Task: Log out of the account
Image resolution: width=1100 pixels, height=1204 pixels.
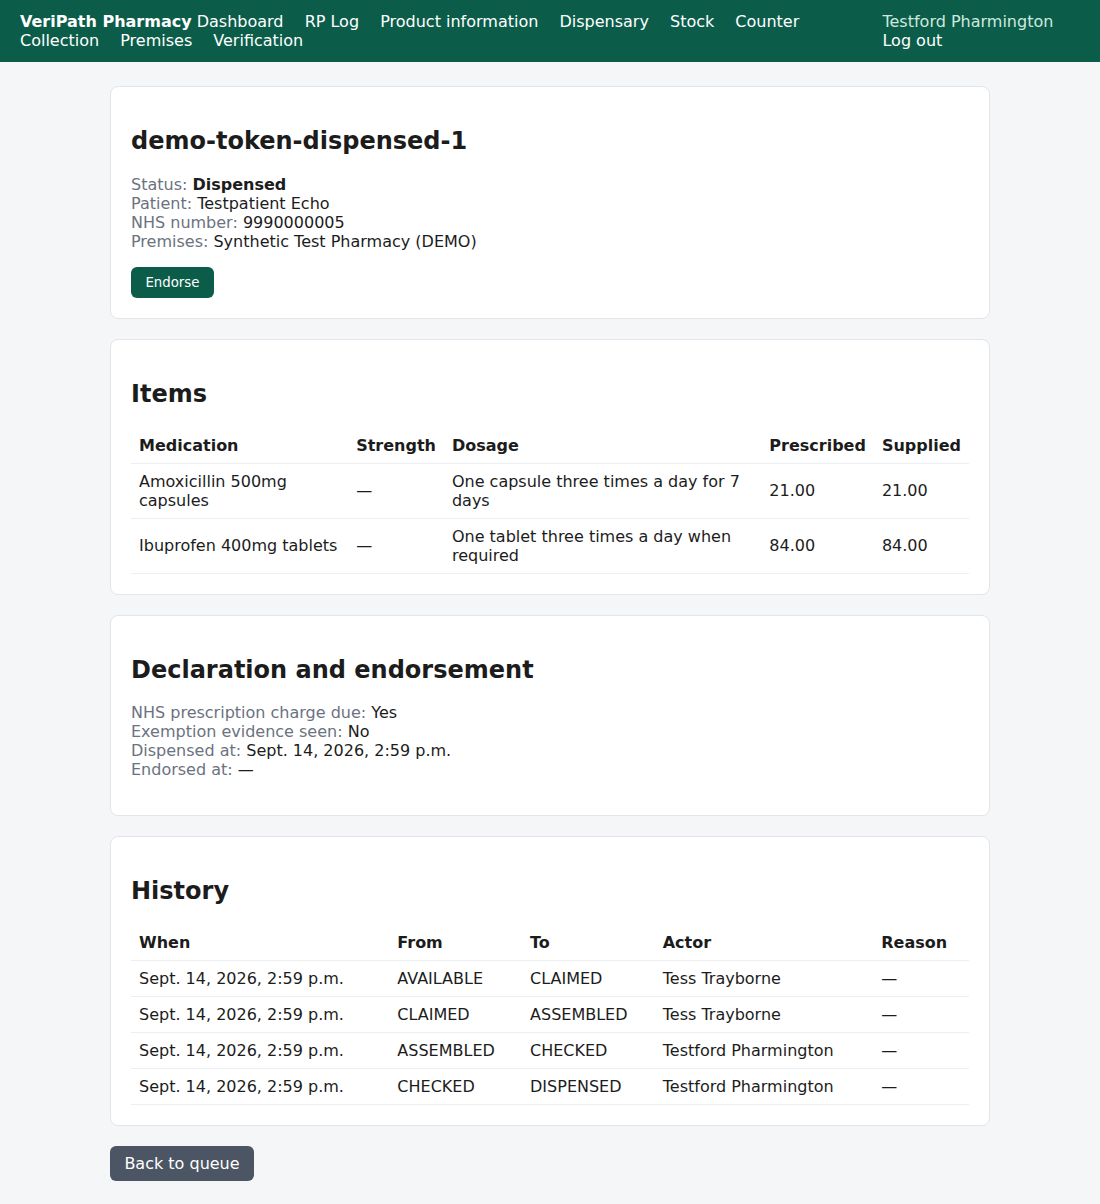Action: tap(912, 40)
